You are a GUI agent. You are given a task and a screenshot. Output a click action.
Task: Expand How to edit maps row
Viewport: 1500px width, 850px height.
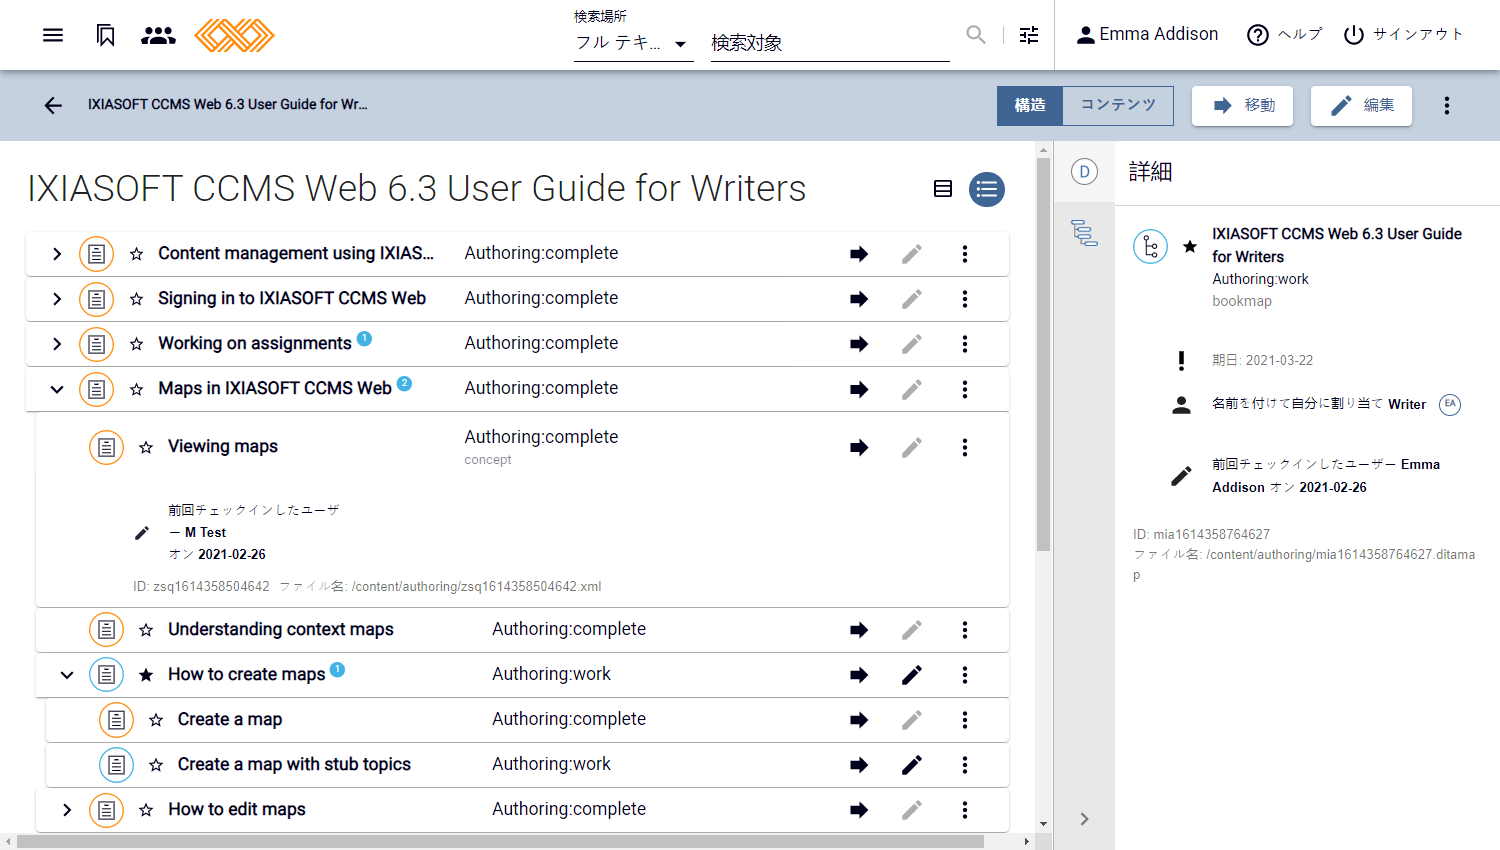[67, 810]
